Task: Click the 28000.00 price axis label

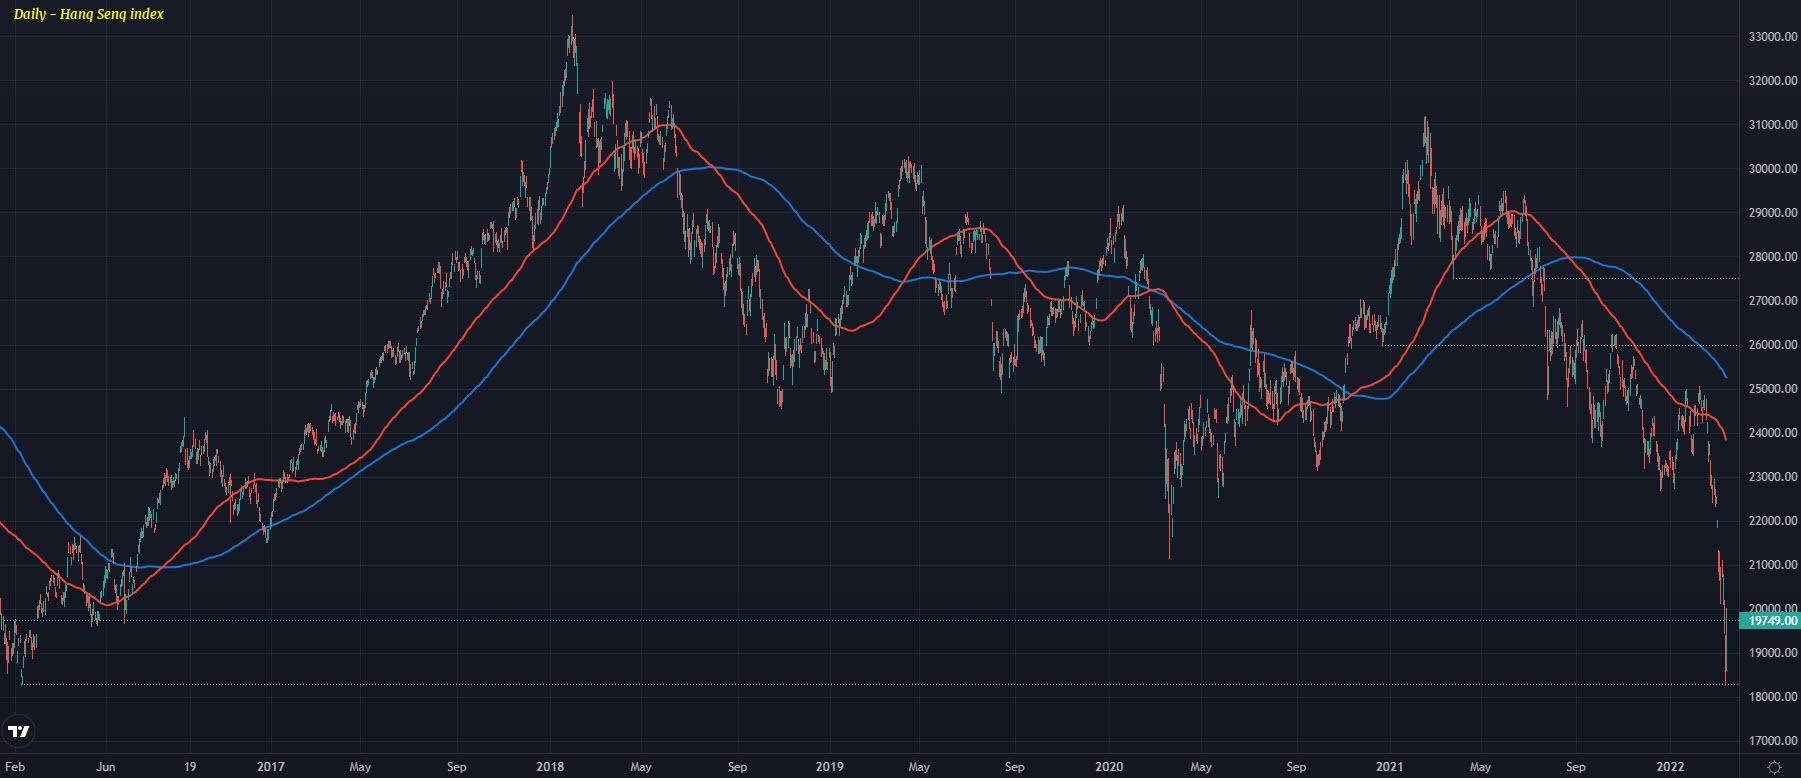Action: click(1772, 257)
